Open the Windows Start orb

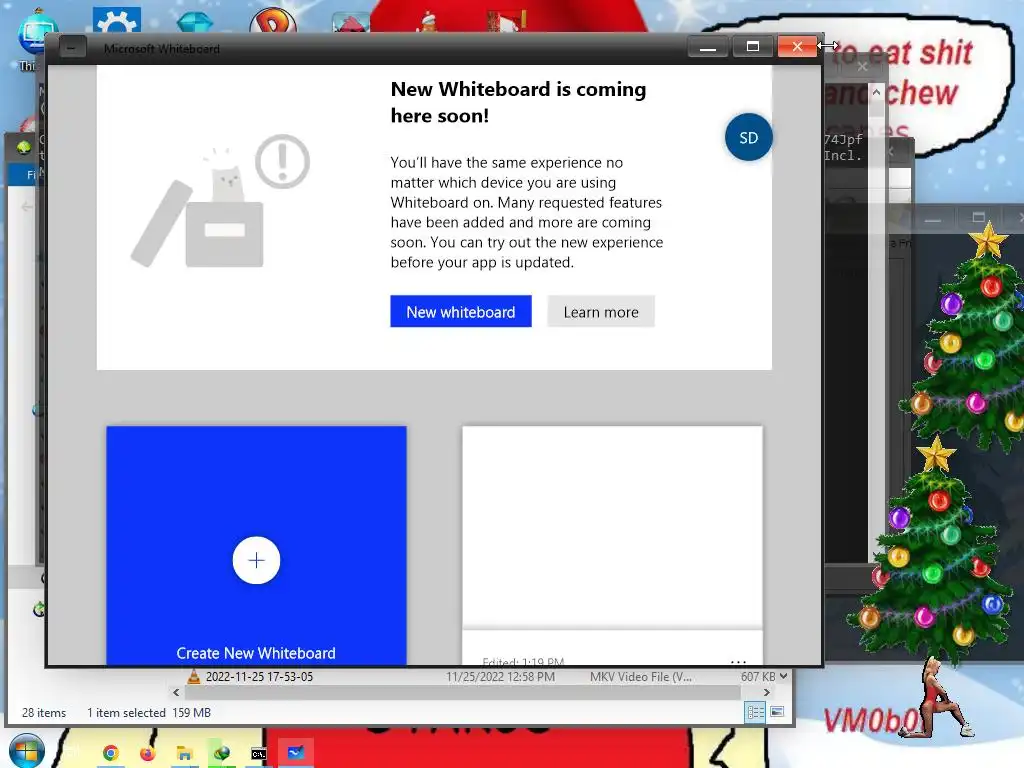pos(26,751)
